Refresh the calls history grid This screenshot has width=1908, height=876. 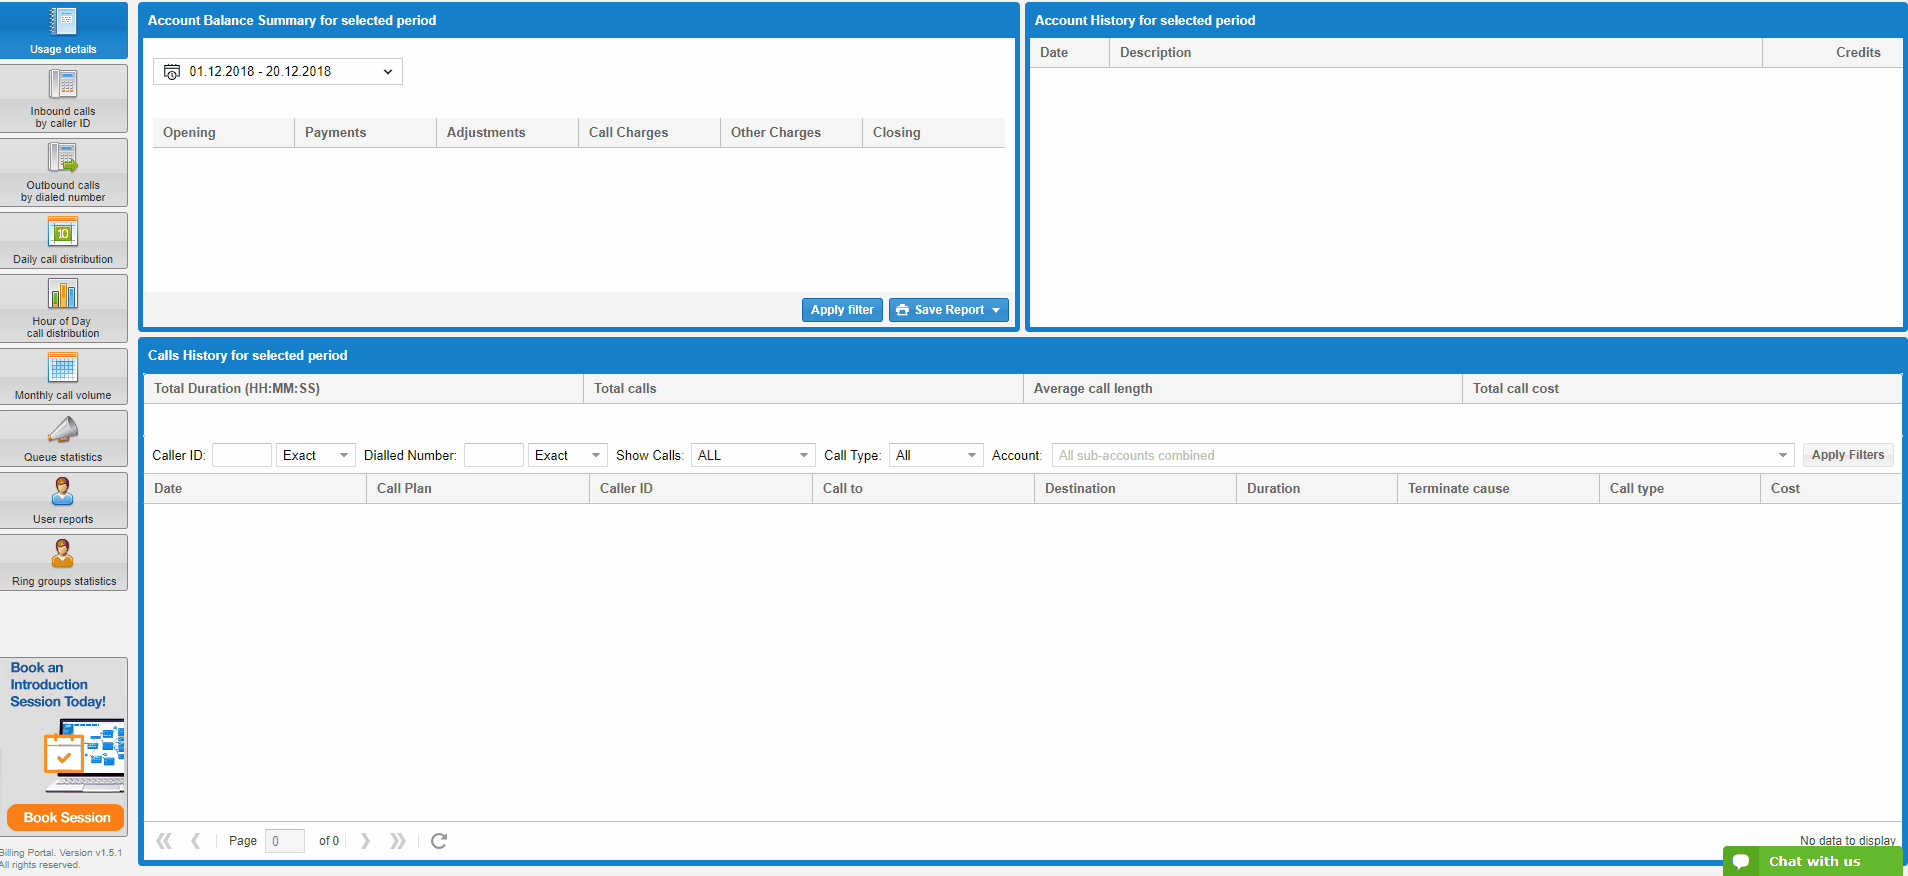438,841
